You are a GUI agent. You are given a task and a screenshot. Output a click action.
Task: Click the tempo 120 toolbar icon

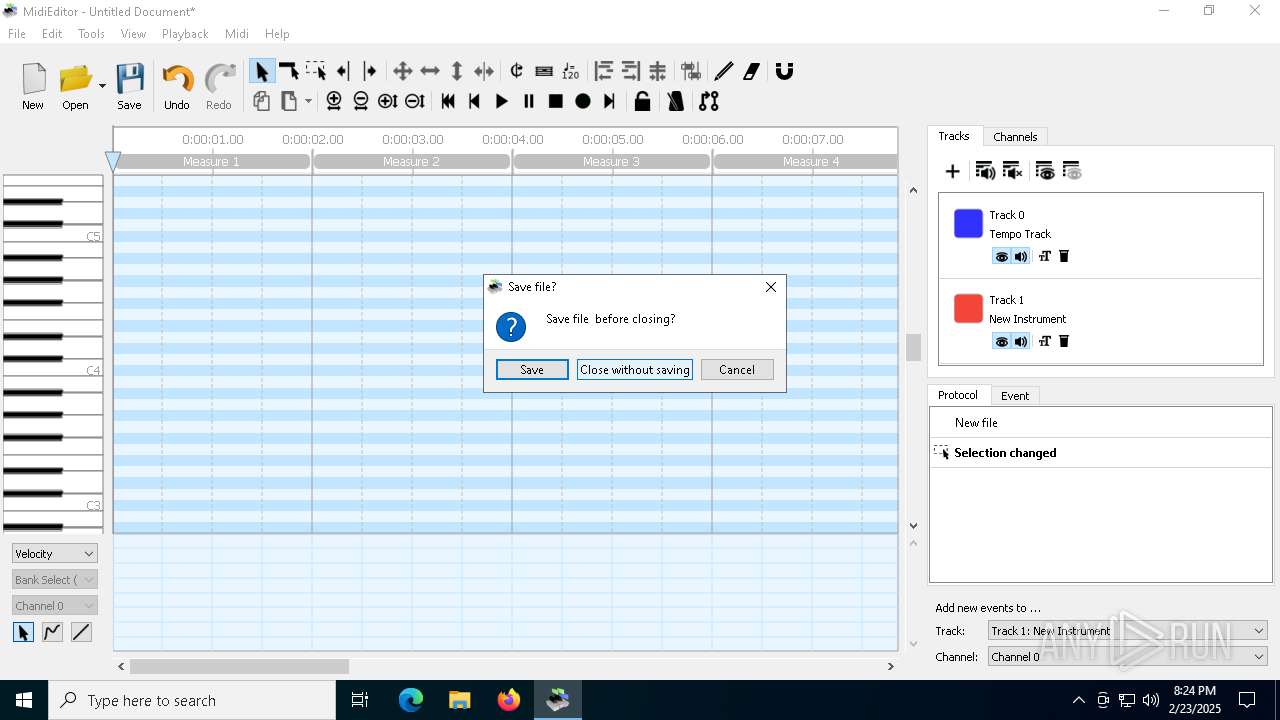[571, 71]
